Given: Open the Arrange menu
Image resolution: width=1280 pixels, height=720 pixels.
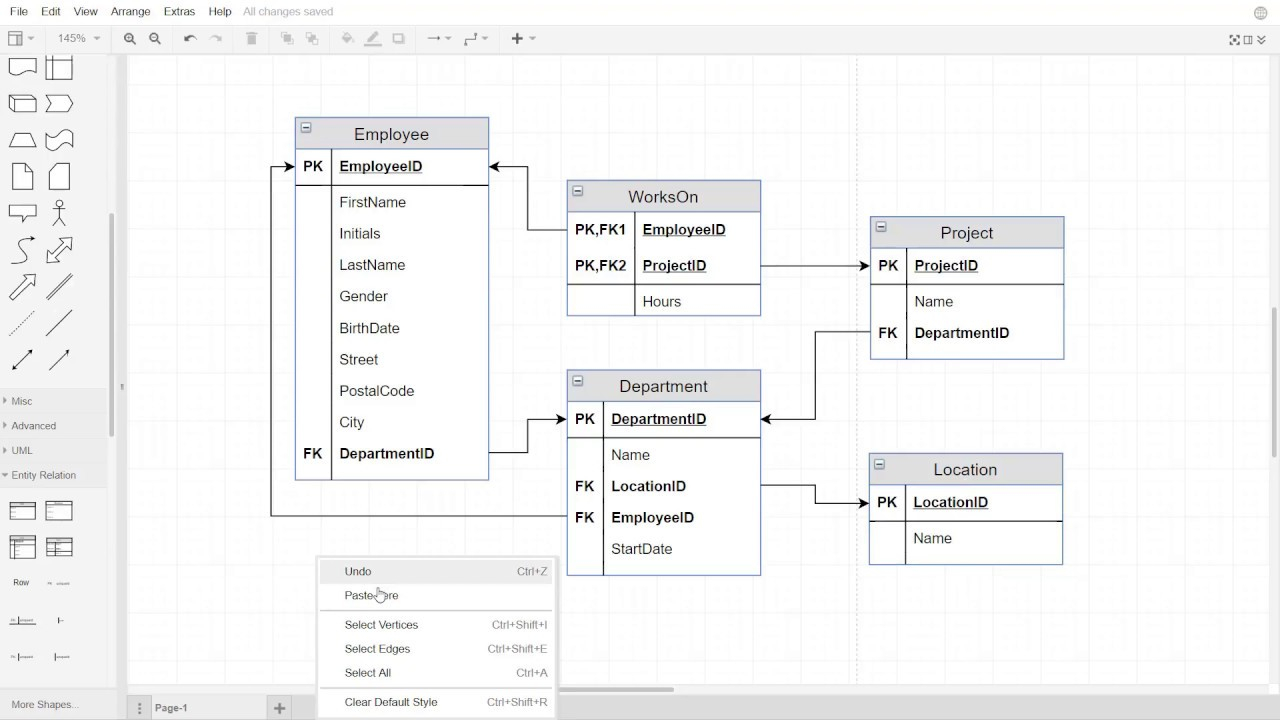Looking at the screenshot, I should pyautogui.click(x=131, y=12).
